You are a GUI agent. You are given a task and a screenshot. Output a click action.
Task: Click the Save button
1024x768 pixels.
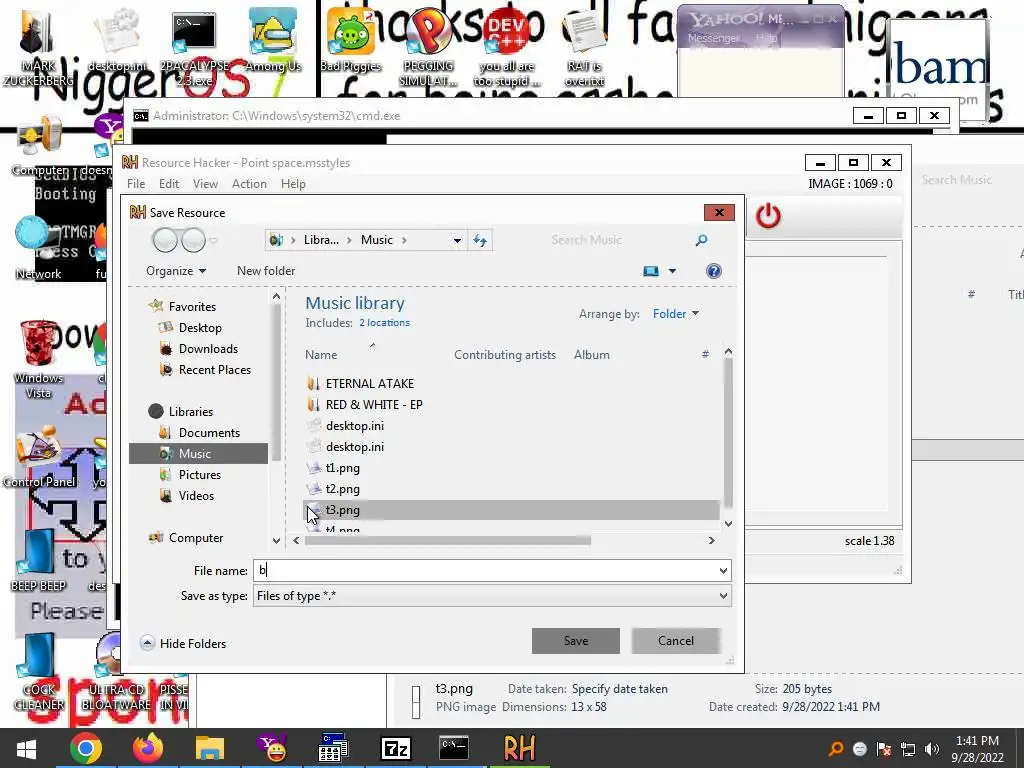point(576,641)
